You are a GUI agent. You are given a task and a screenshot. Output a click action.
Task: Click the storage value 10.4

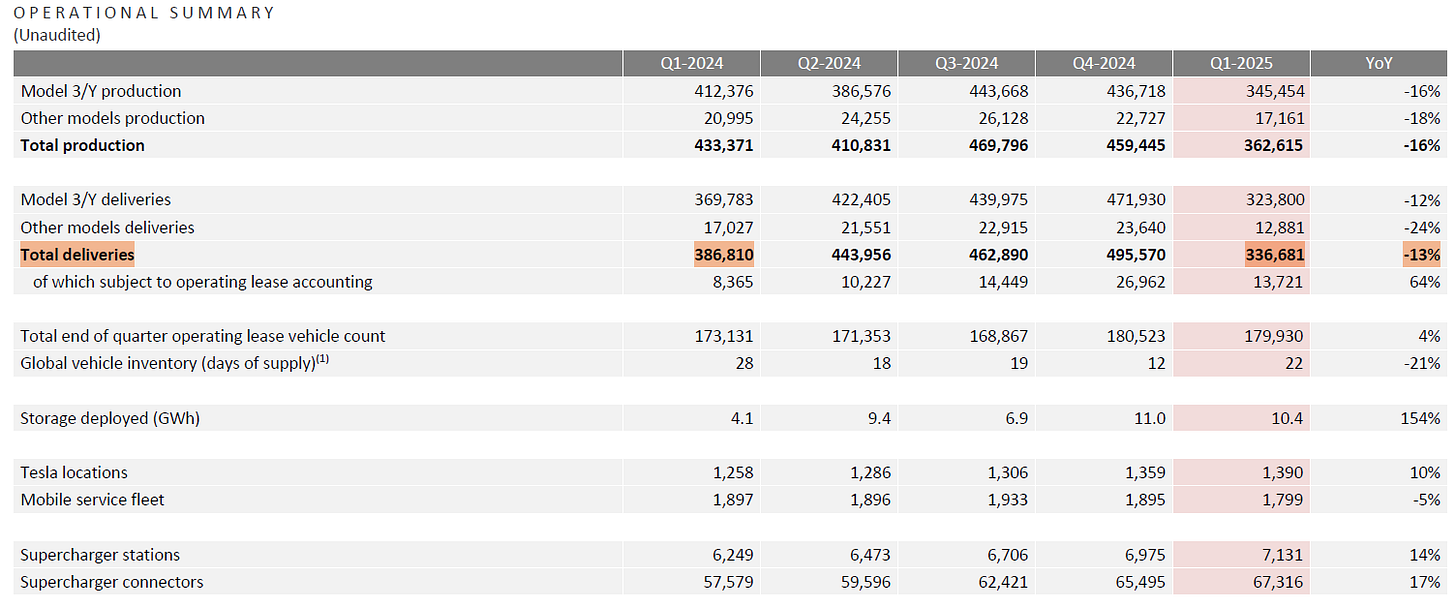click(x=1288, y=418)
